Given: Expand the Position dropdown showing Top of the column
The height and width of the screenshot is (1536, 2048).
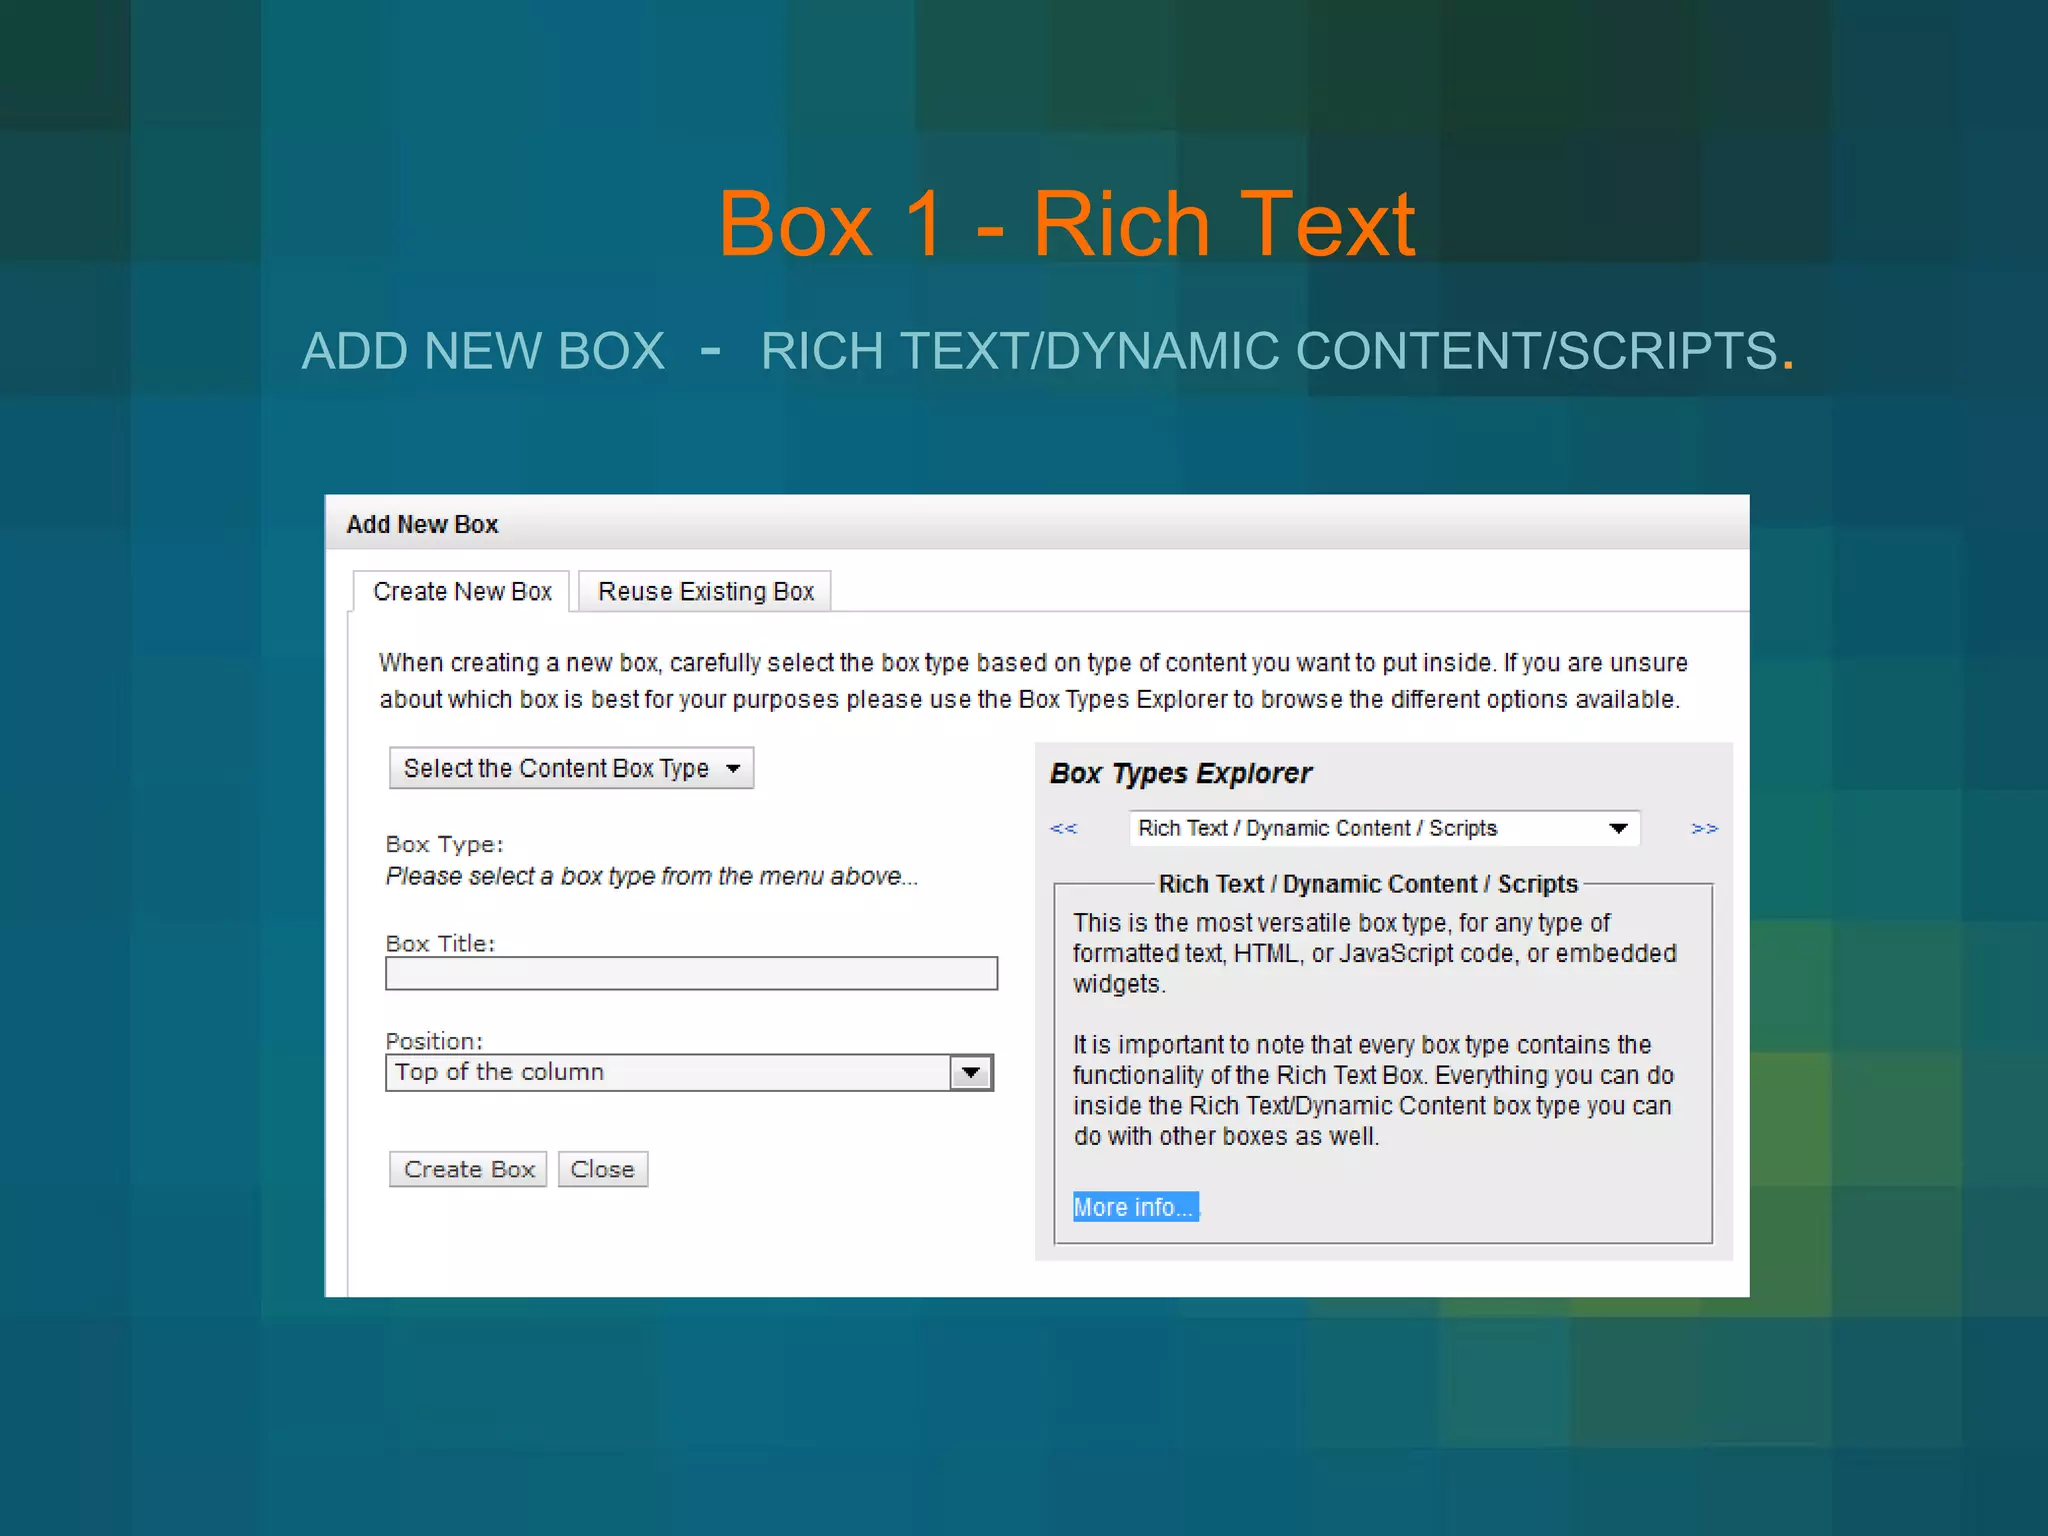Looking at the screenshot, I should tap(689, 1072).
